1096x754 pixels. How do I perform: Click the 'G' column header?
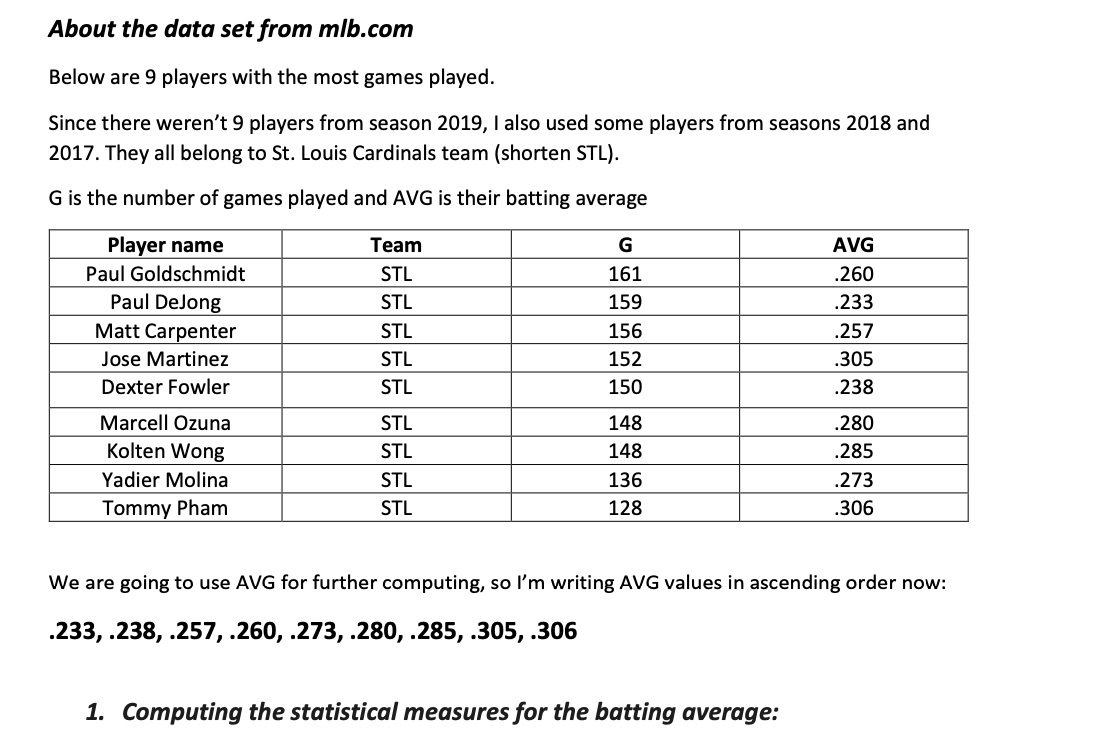pyautogui.click(x=625, y=245)
